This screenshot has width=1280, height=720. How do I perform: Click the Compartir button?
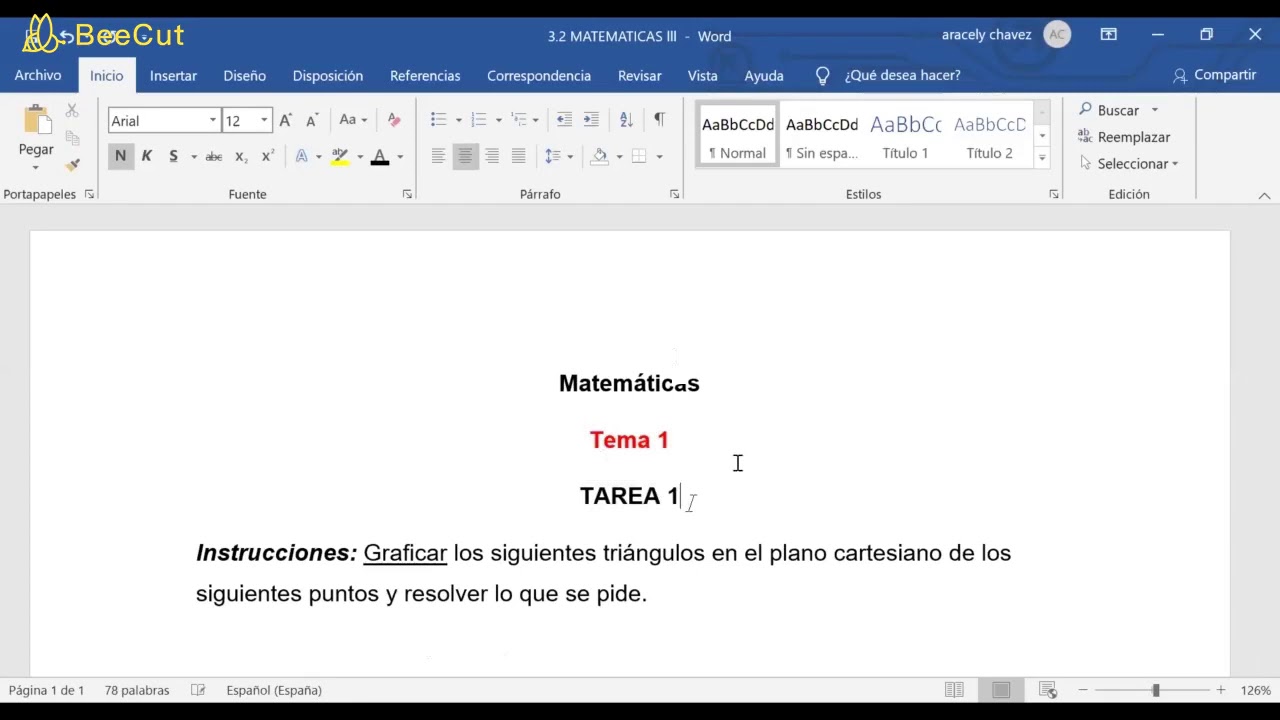point(1214,75)
